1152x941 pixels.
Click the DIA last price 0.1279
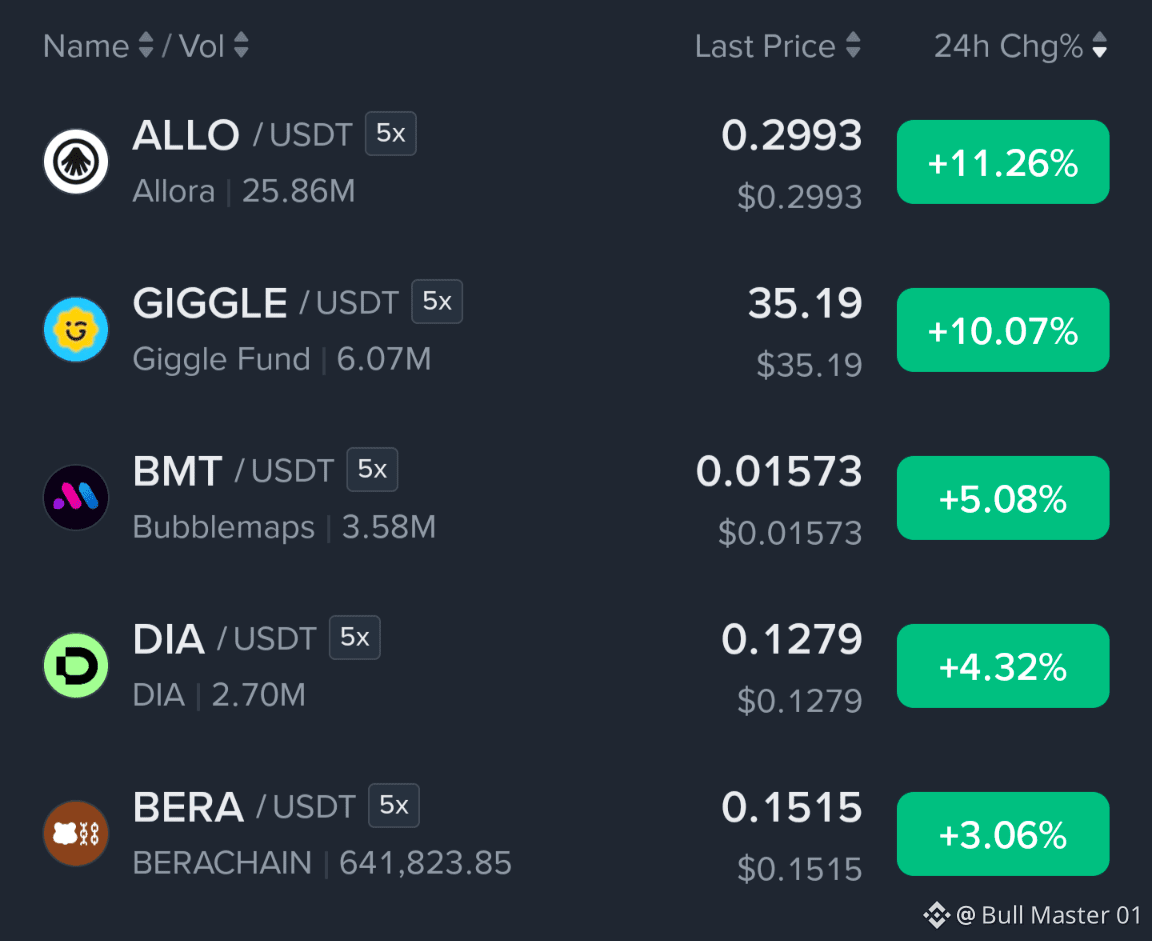pos(791,639)
